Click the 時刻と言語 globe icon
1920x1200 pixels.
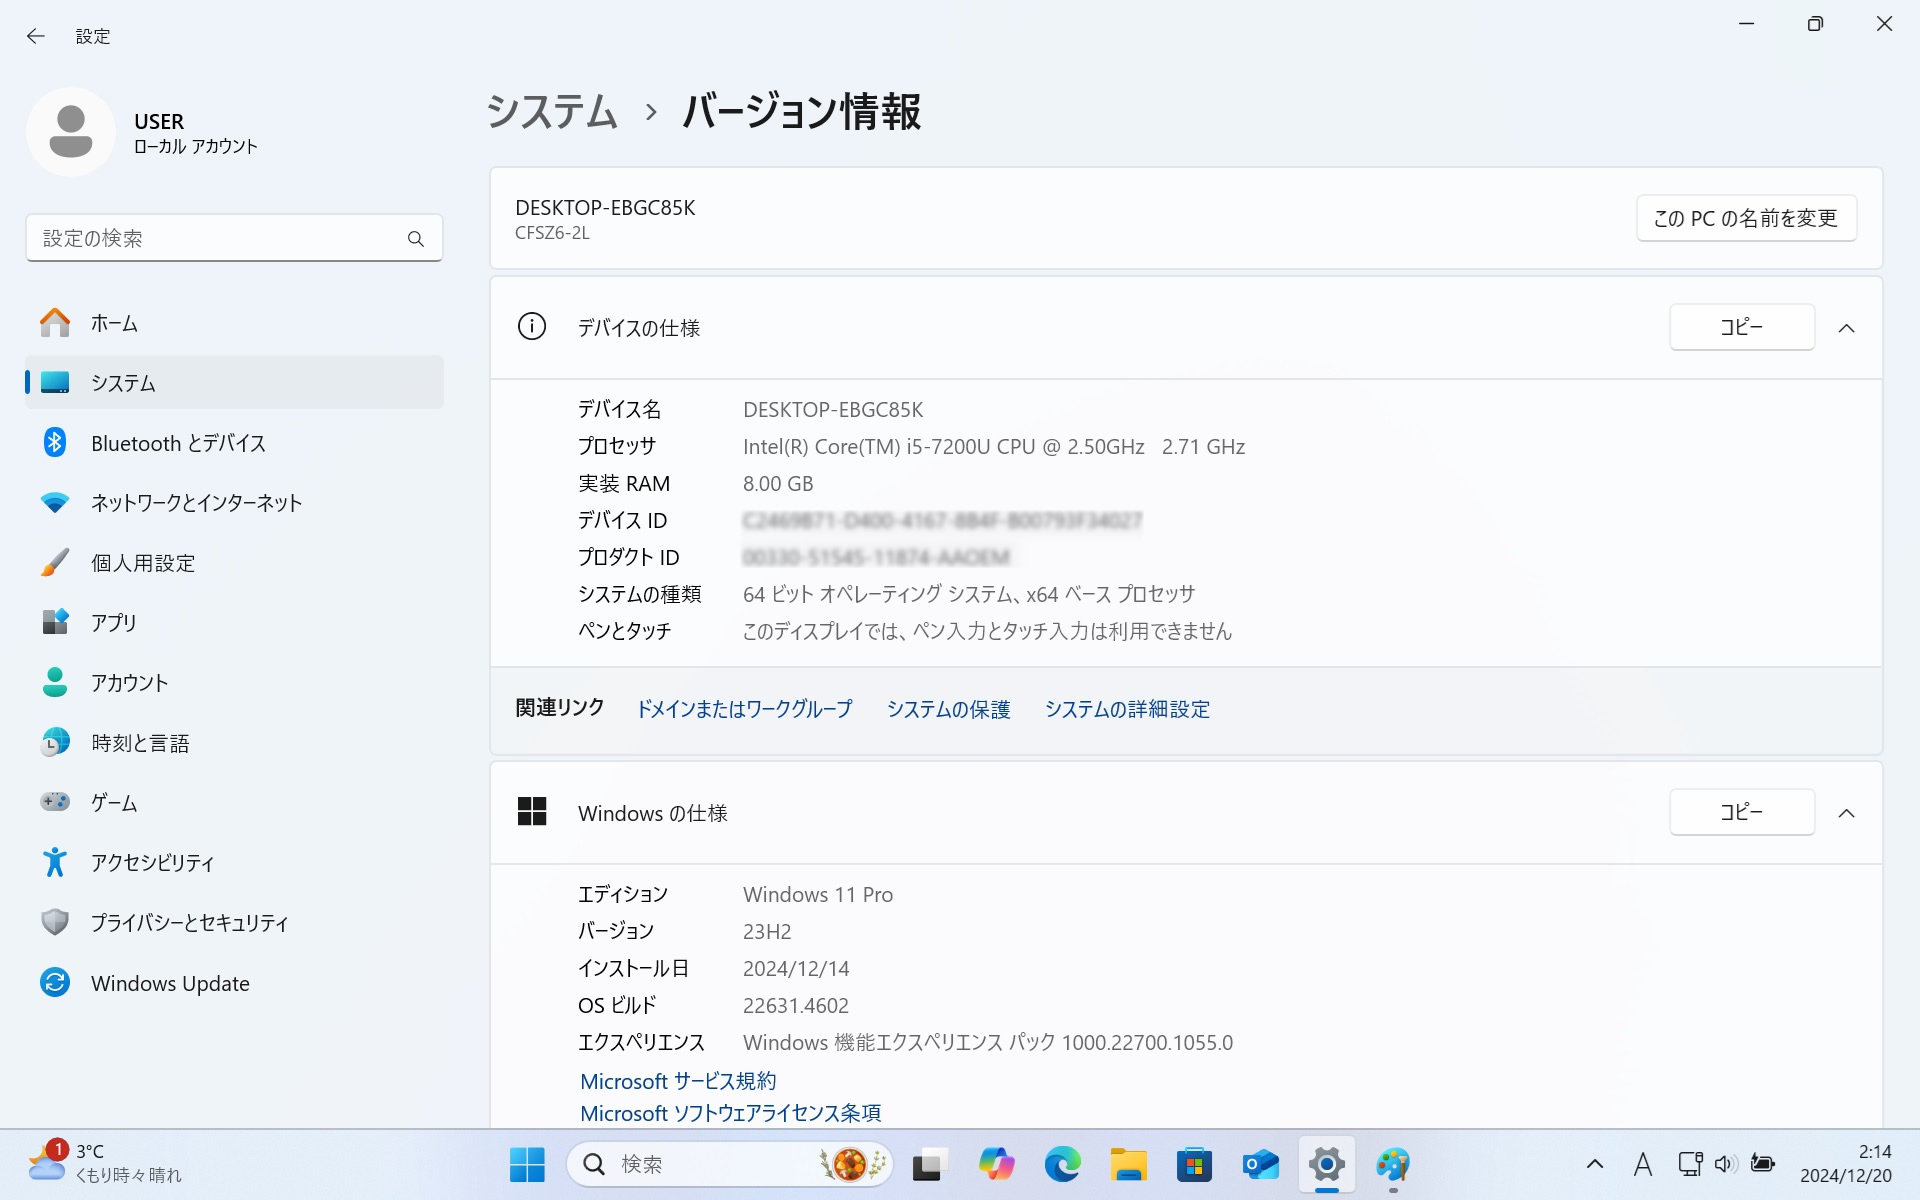[x=55, y=742]
